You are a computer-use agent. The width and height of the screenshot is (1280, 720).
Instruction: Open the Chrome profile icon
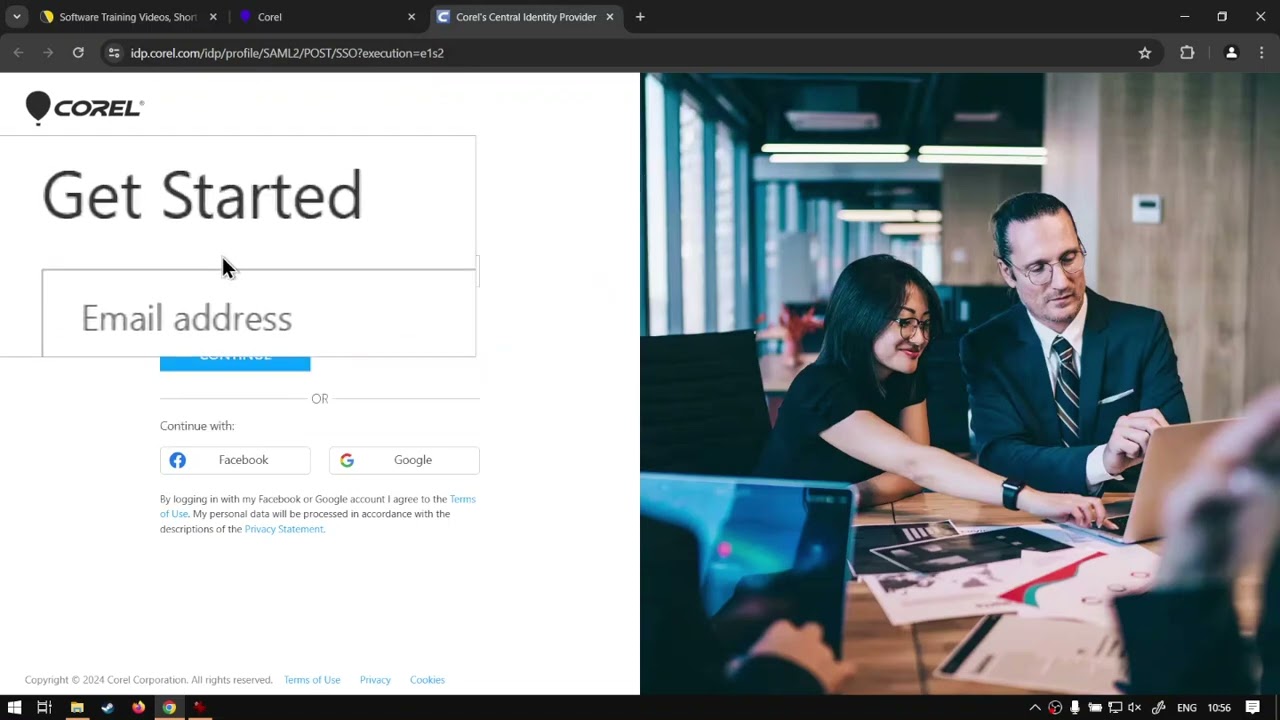(x=1231, y=53)
